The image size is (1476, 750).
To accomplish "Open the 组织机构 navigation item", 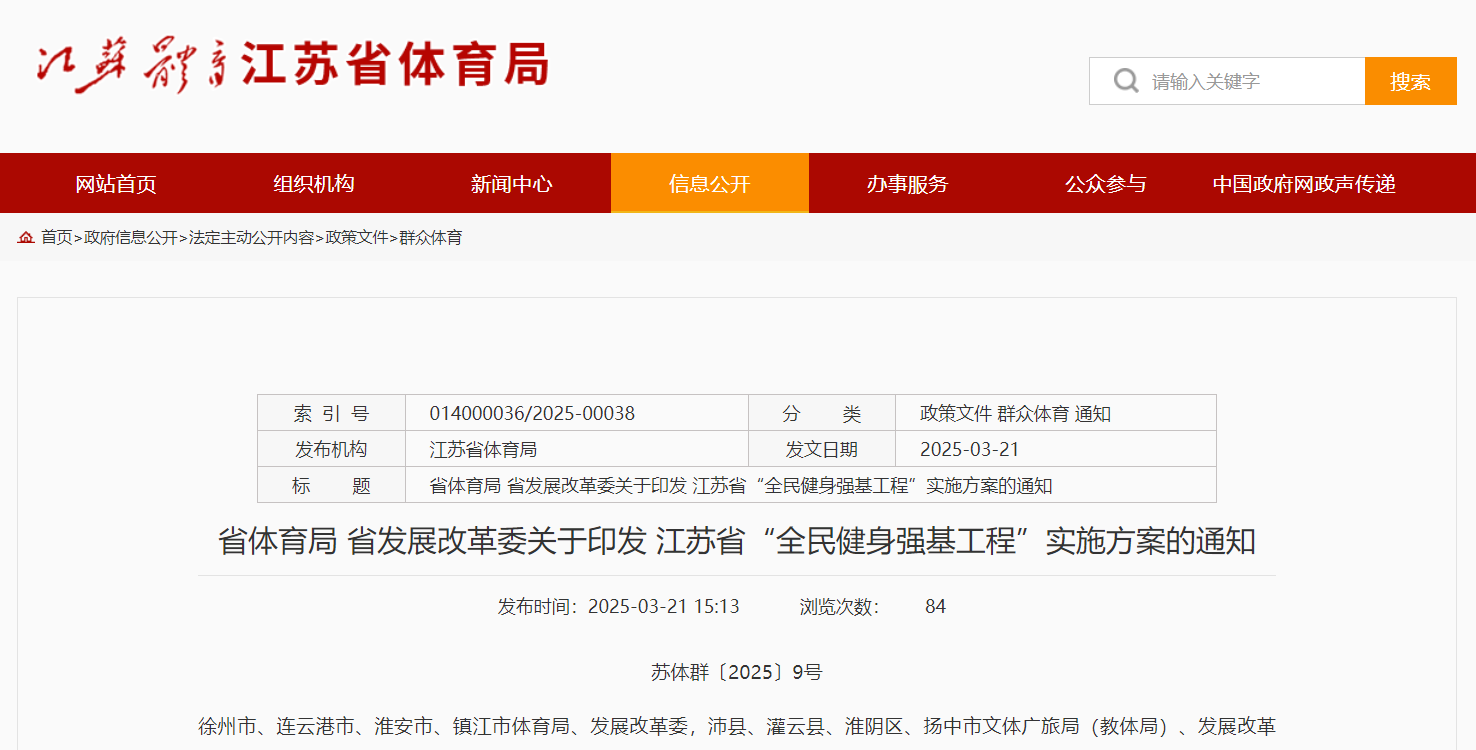I will 314,184.
